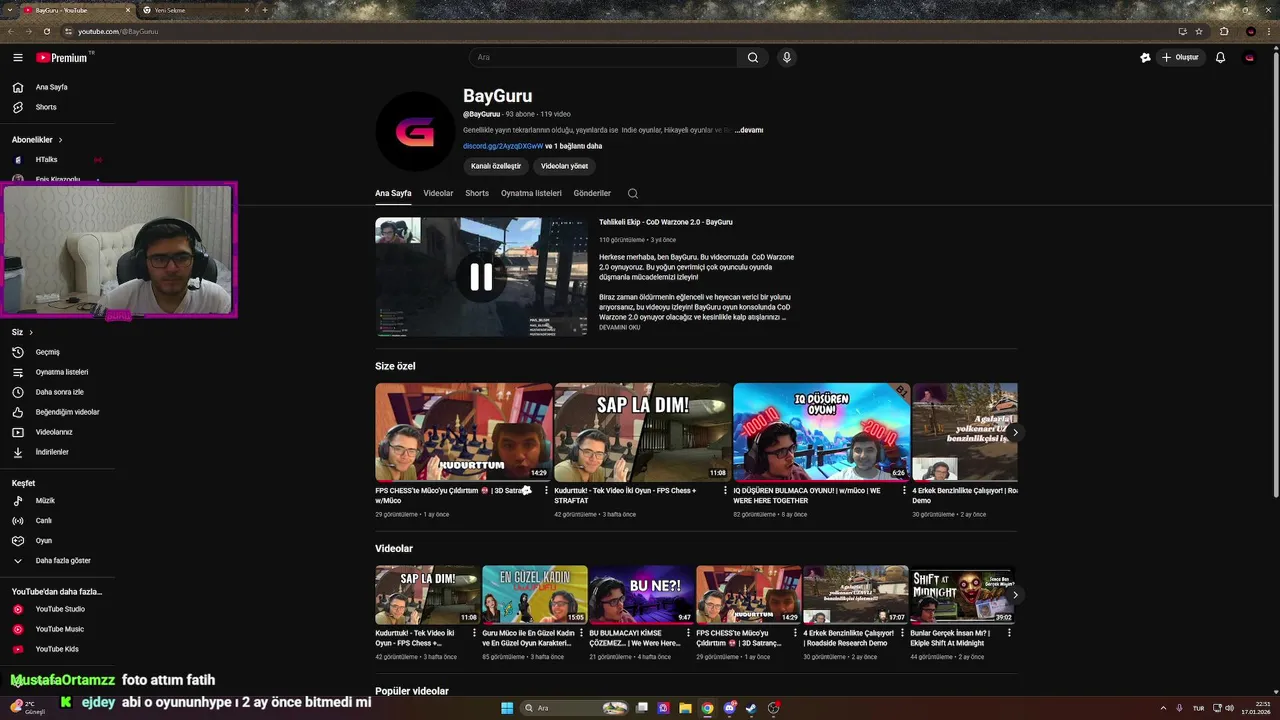Click the search magnifier button
The width and height of the screenshot is (1280, 720).
(x=753, y=58)
